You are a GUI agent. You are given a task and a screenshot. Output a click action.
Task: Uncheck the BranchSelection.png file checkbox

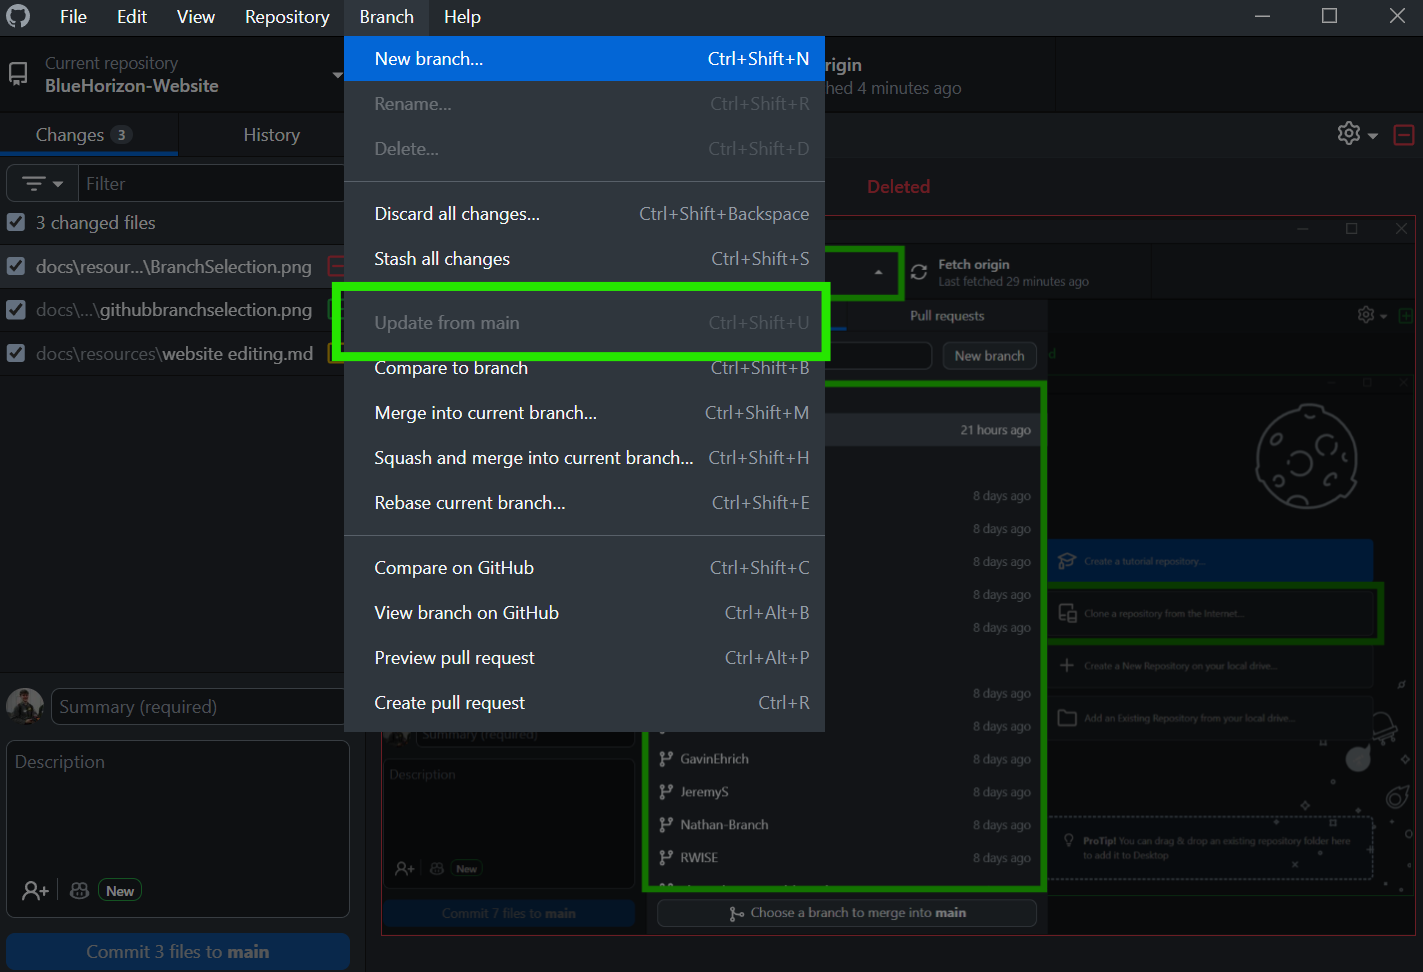click(x=16, y=266)
